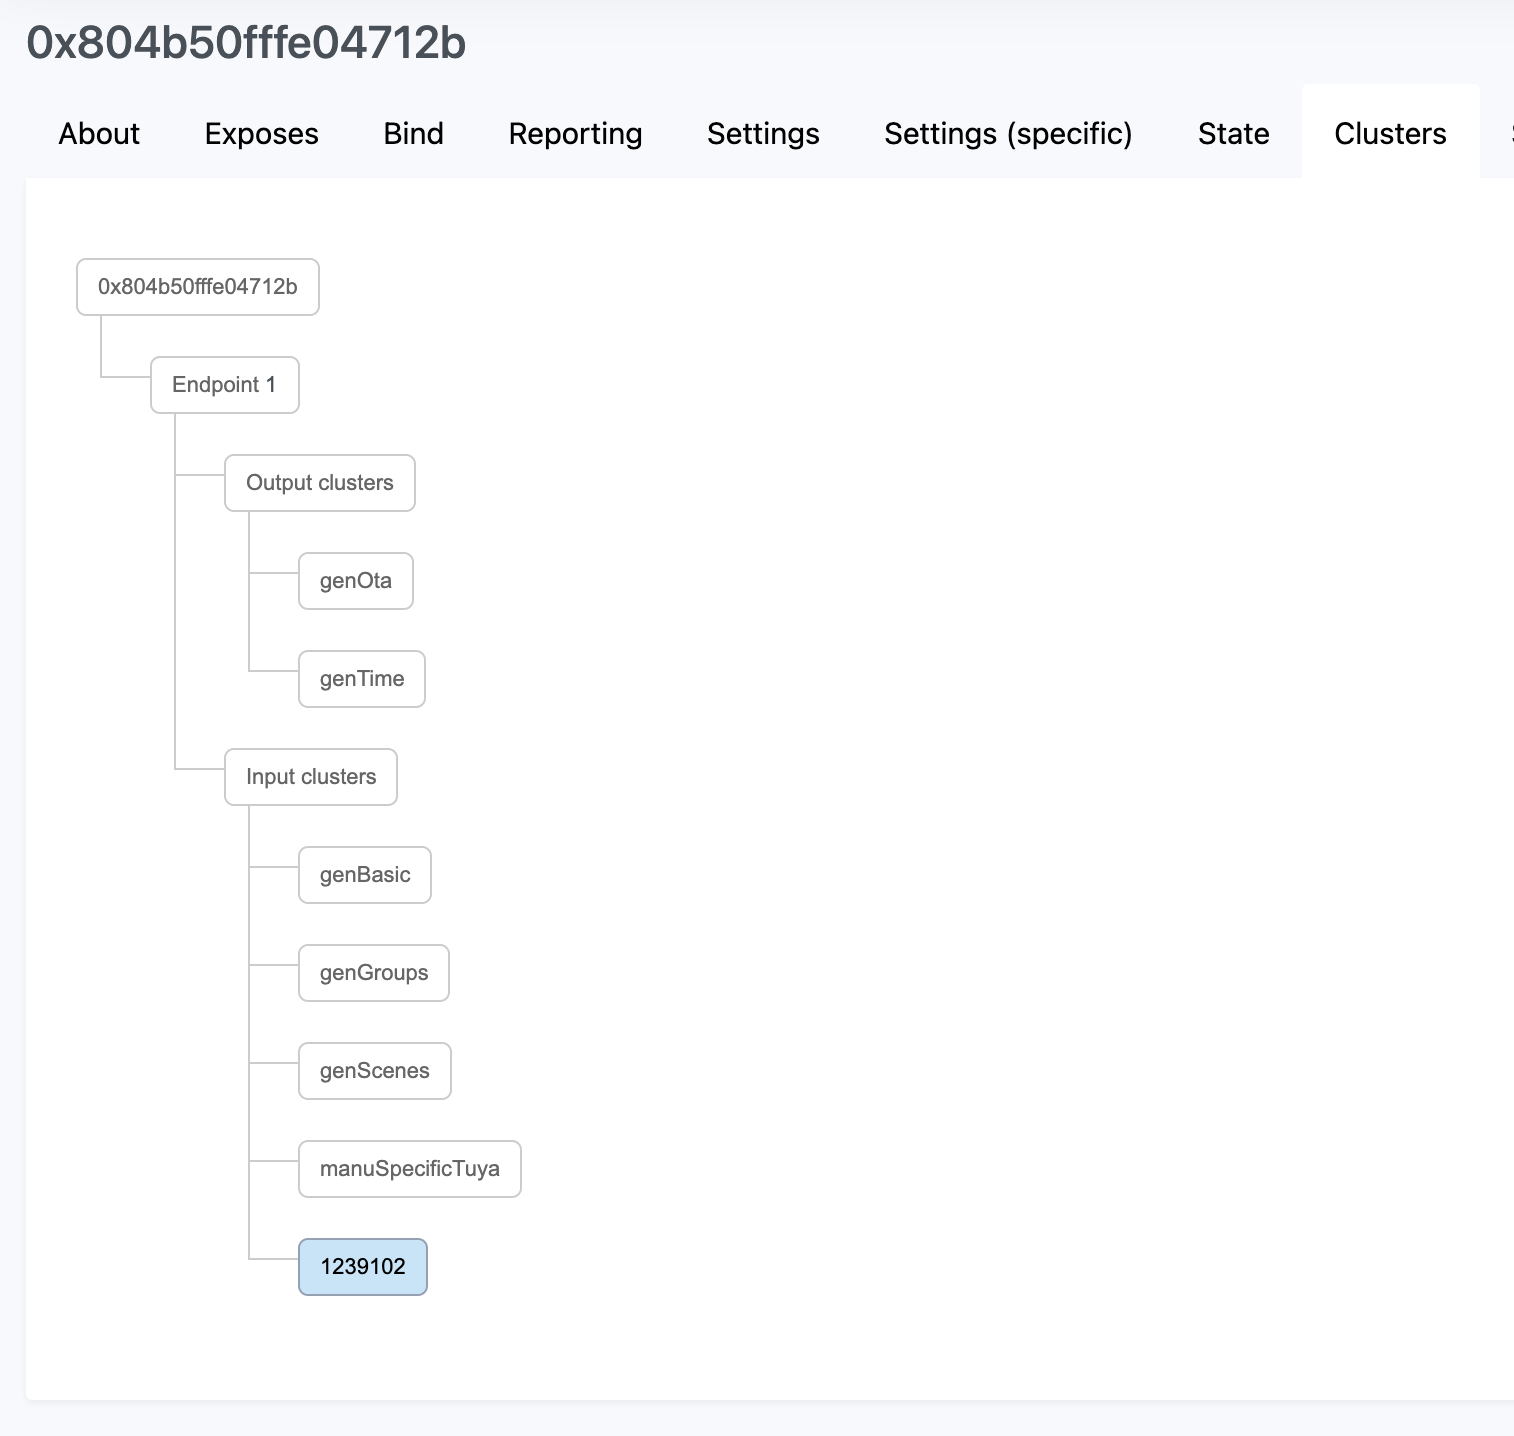Select the genTime cluster

click(361, 678)
